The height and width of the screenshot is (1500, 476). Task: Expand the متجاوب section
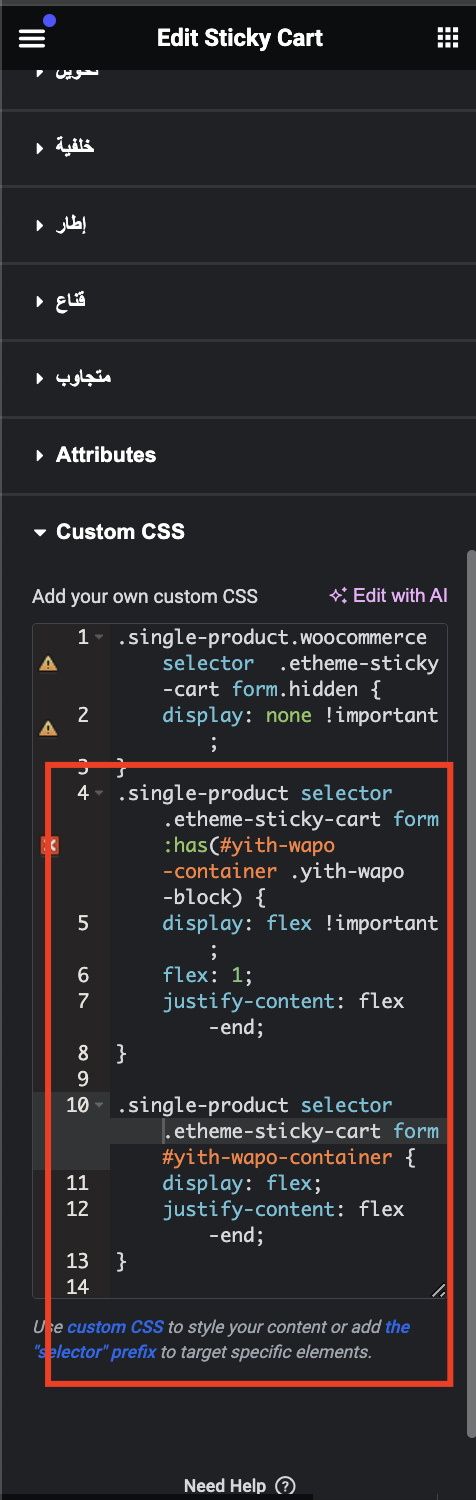pyautogui.click(x=73, y=378)
